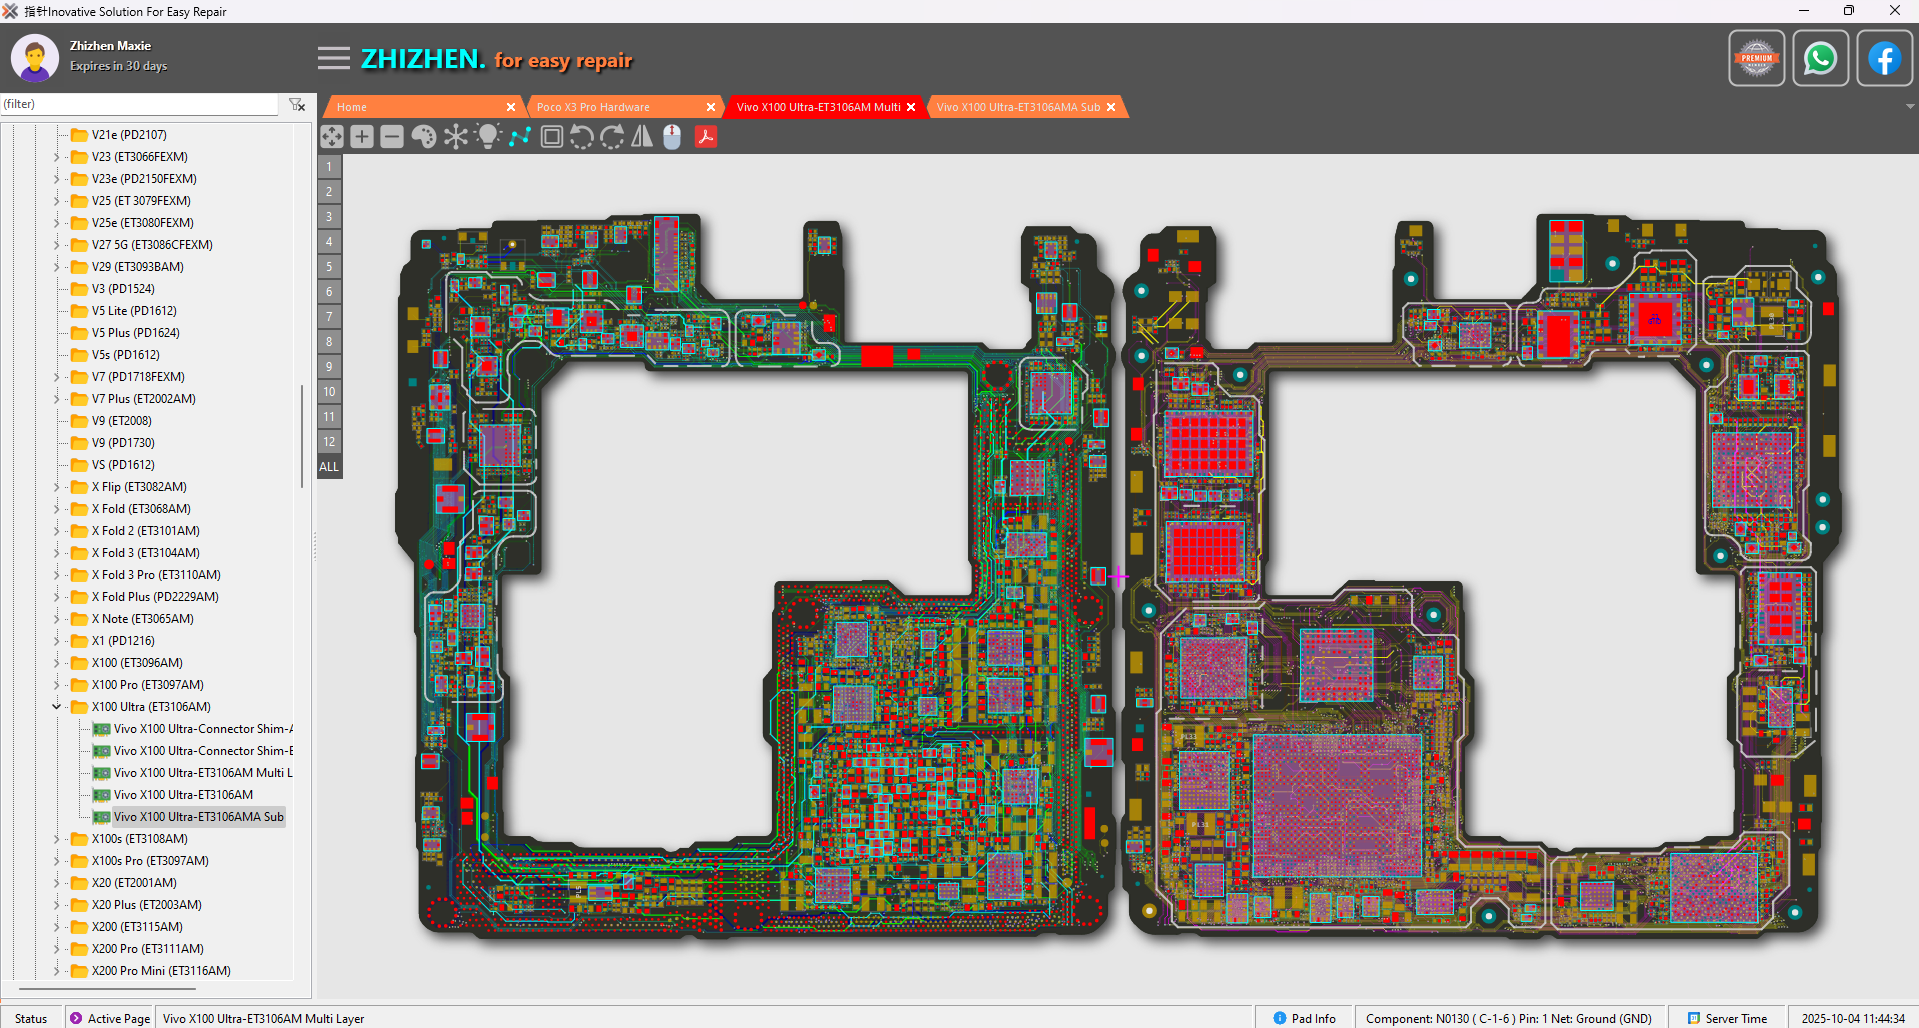
Task: Clear the filter with funnel icon
Action: click(297, 104)
